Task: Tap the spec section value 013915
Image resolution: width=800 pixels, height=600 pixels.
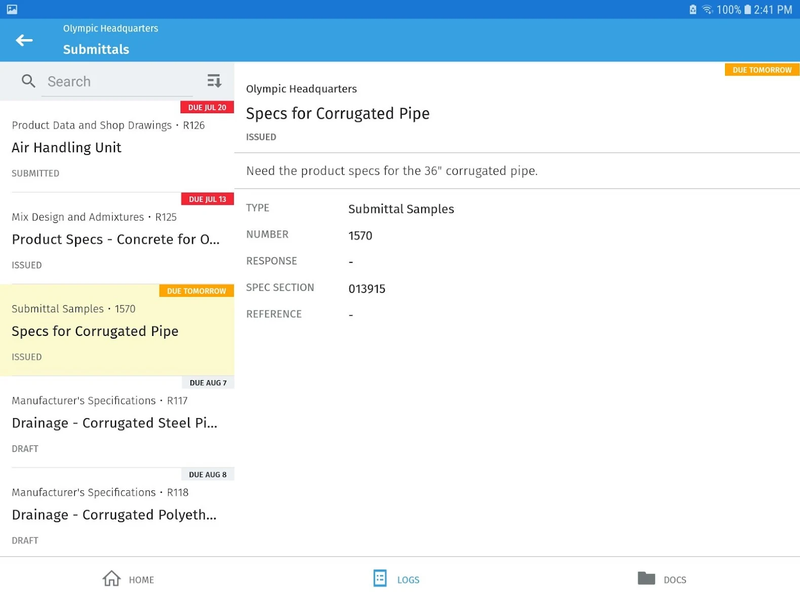Action: 367,289
